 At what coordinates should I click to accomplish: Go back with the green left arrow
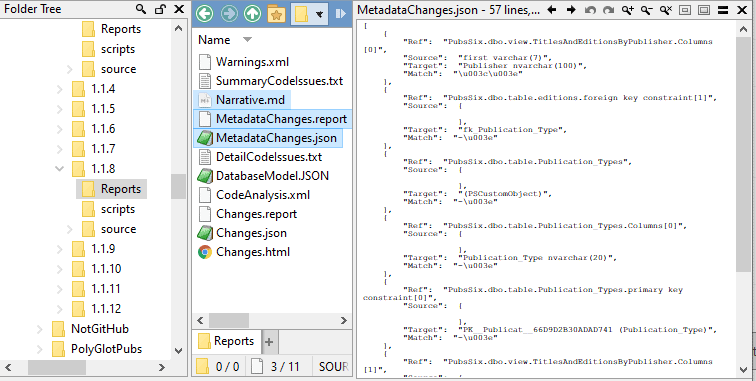[205, 14]
